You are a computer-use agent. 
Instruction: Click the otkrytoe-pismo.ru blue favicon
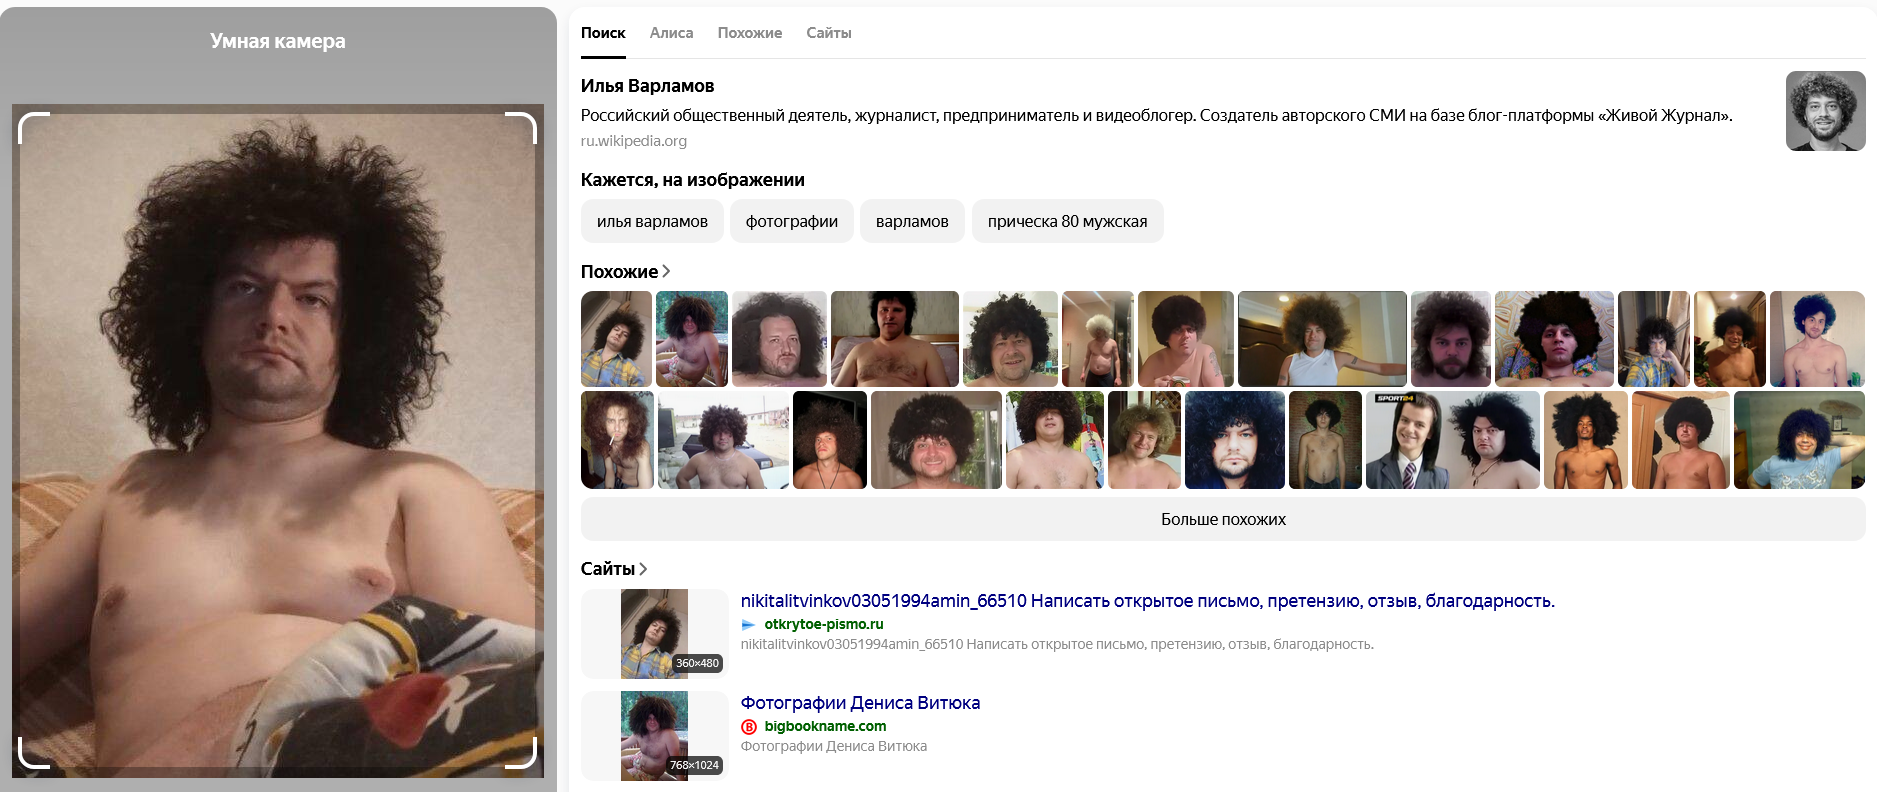pos(748,624)
